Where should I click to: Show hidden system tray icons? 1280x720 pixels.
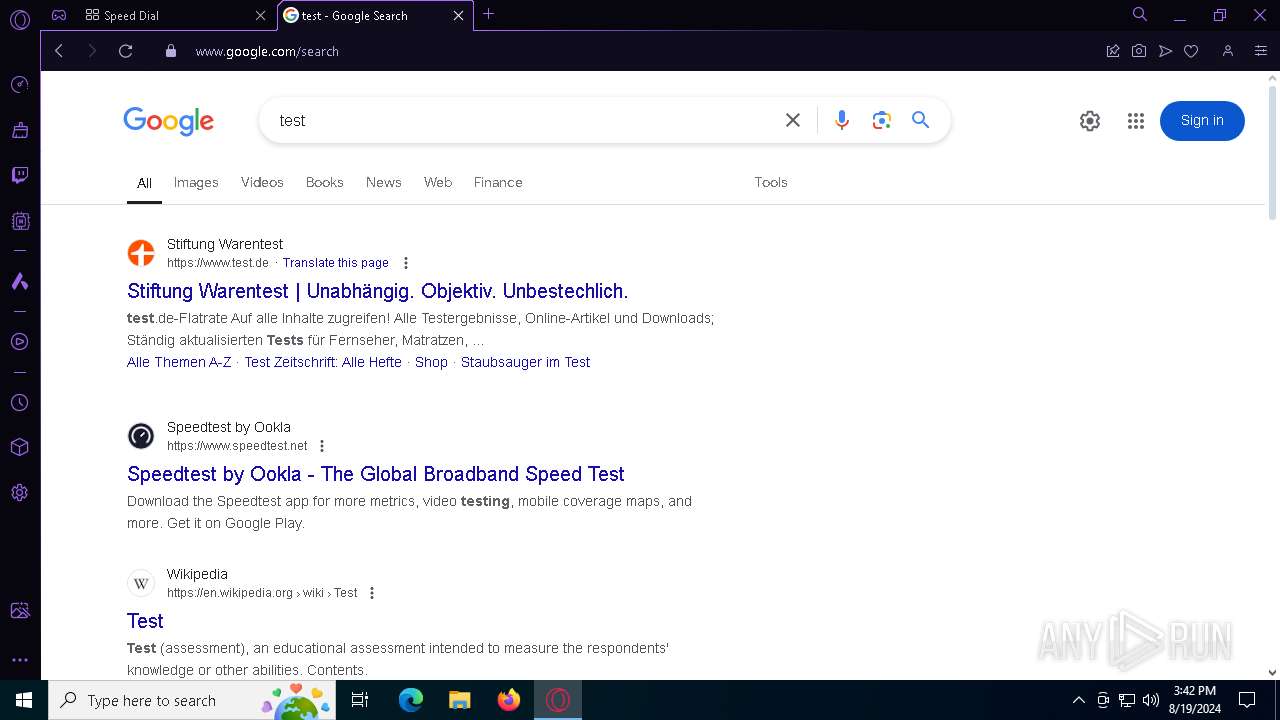click(x=1078, y=700)
